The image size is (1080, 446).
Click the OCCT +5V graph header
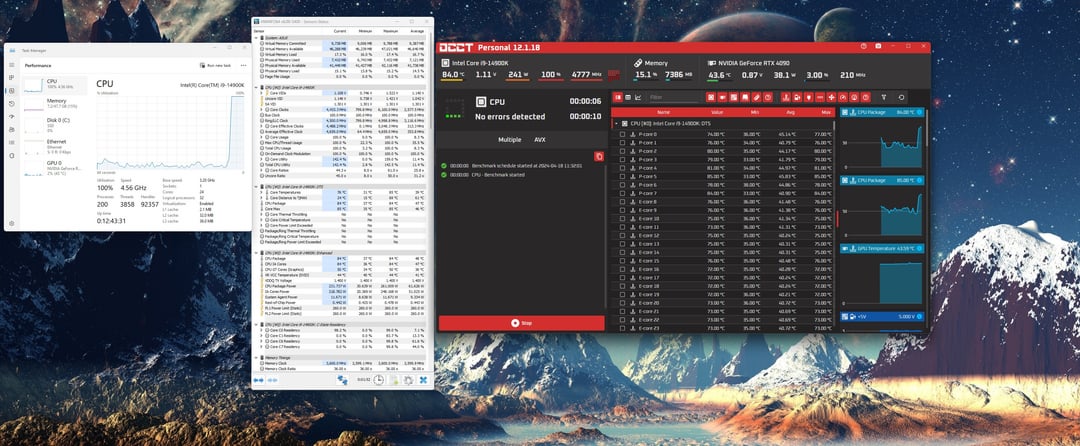click(882, 317)
